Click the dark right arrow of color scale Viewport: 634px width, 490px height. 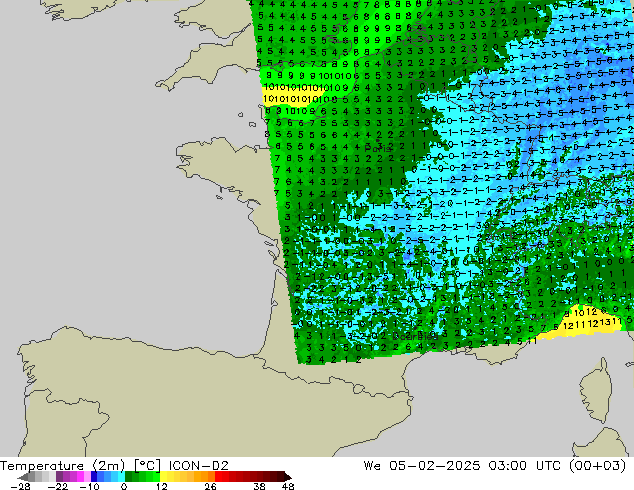pyautogui.click(x=288, y=477)
